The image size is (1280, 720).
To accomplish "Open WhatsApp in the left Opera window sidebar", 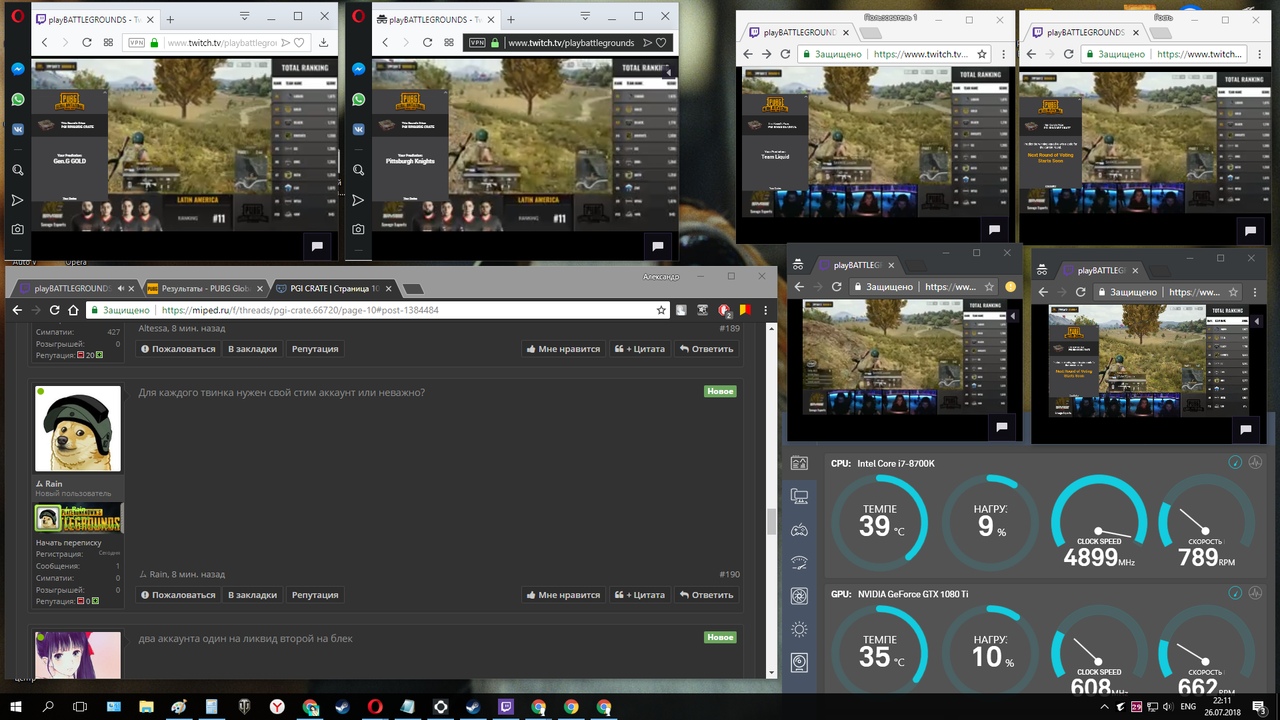I will pyautogui.click(x=18, y=99).
